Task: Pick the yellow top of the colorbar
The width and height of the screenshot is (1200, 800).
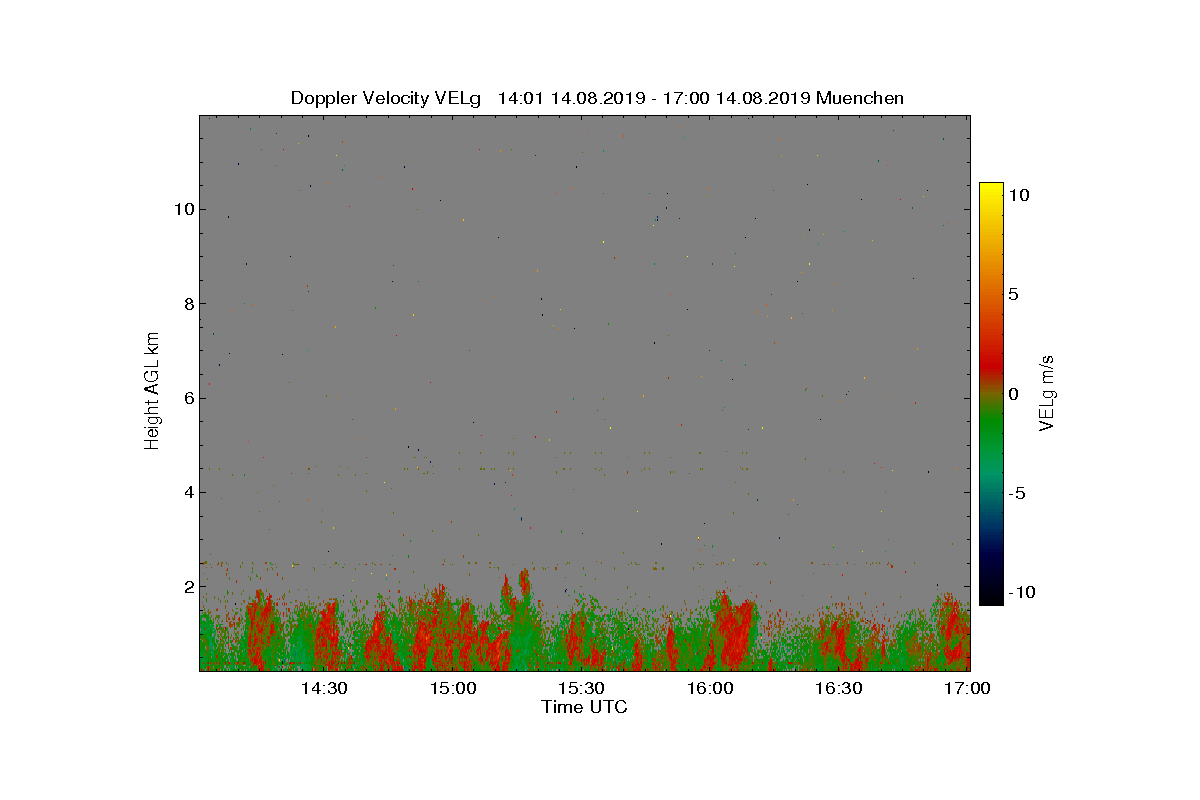Action: [x=991, y=192]
